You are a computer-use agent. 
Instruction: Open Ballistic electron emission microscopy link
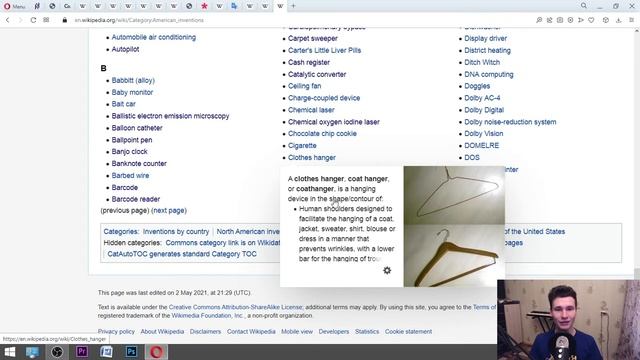(170, 116)
